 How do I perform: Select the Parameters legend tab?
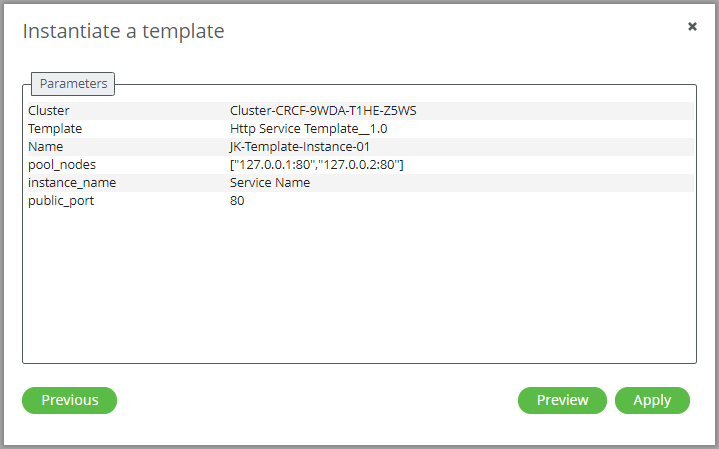point(73,84)
